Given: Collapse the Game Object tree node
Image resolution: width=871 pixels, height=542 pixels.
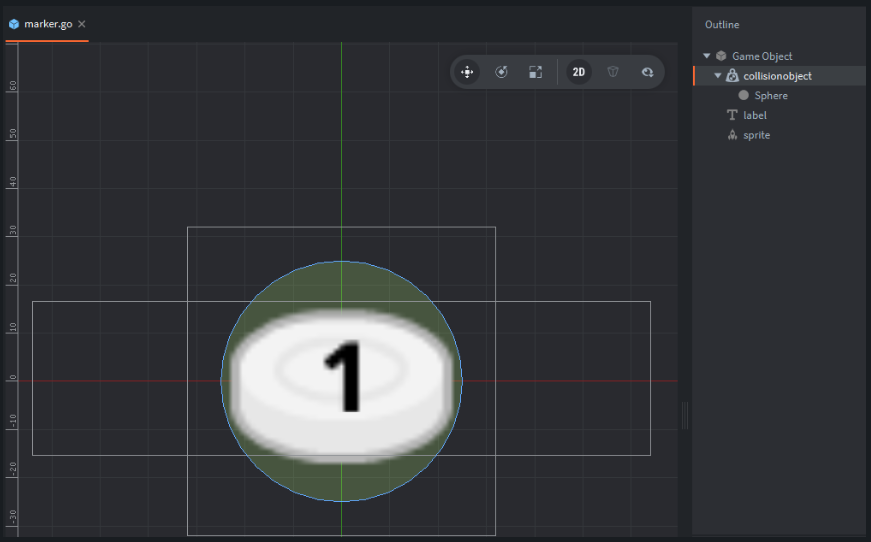Looking at the screenshot, I should click(x=707, y=56).
